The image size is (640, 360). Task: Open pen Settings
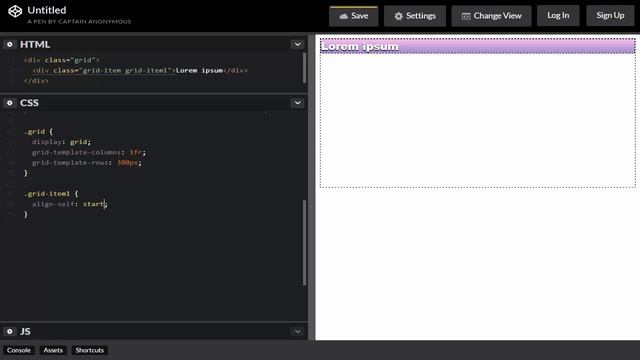(415, 16)
